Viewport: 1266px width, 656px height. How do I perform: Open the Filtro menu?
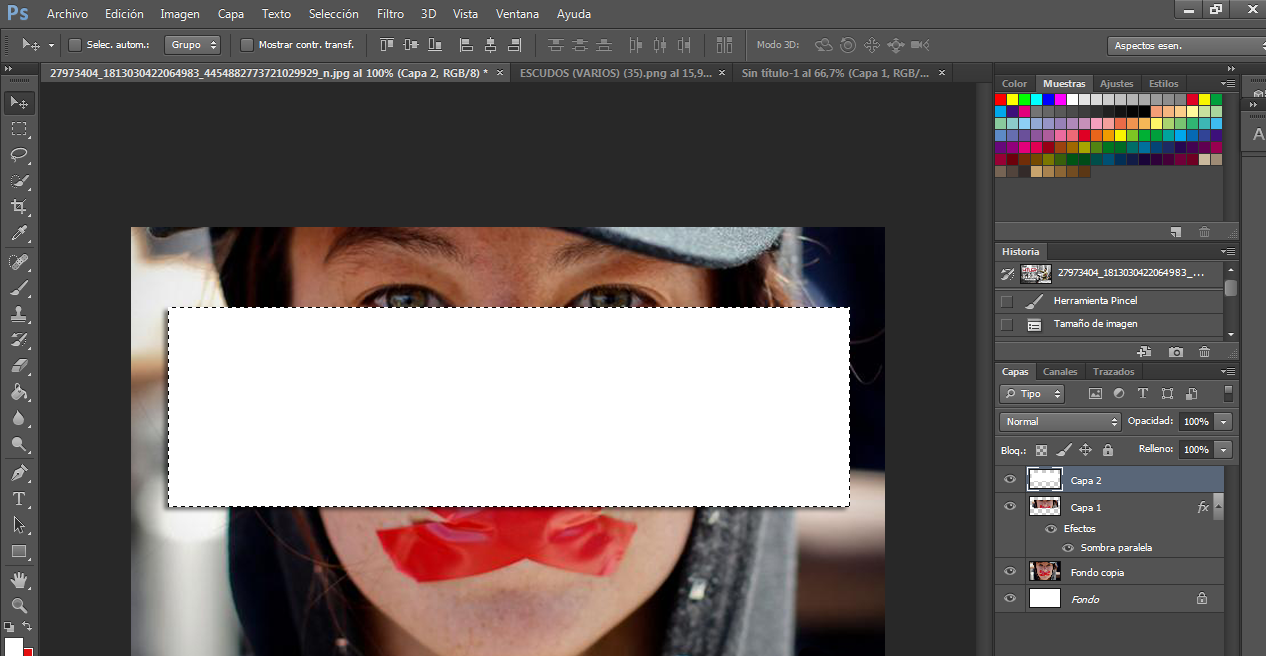point(390,14)
